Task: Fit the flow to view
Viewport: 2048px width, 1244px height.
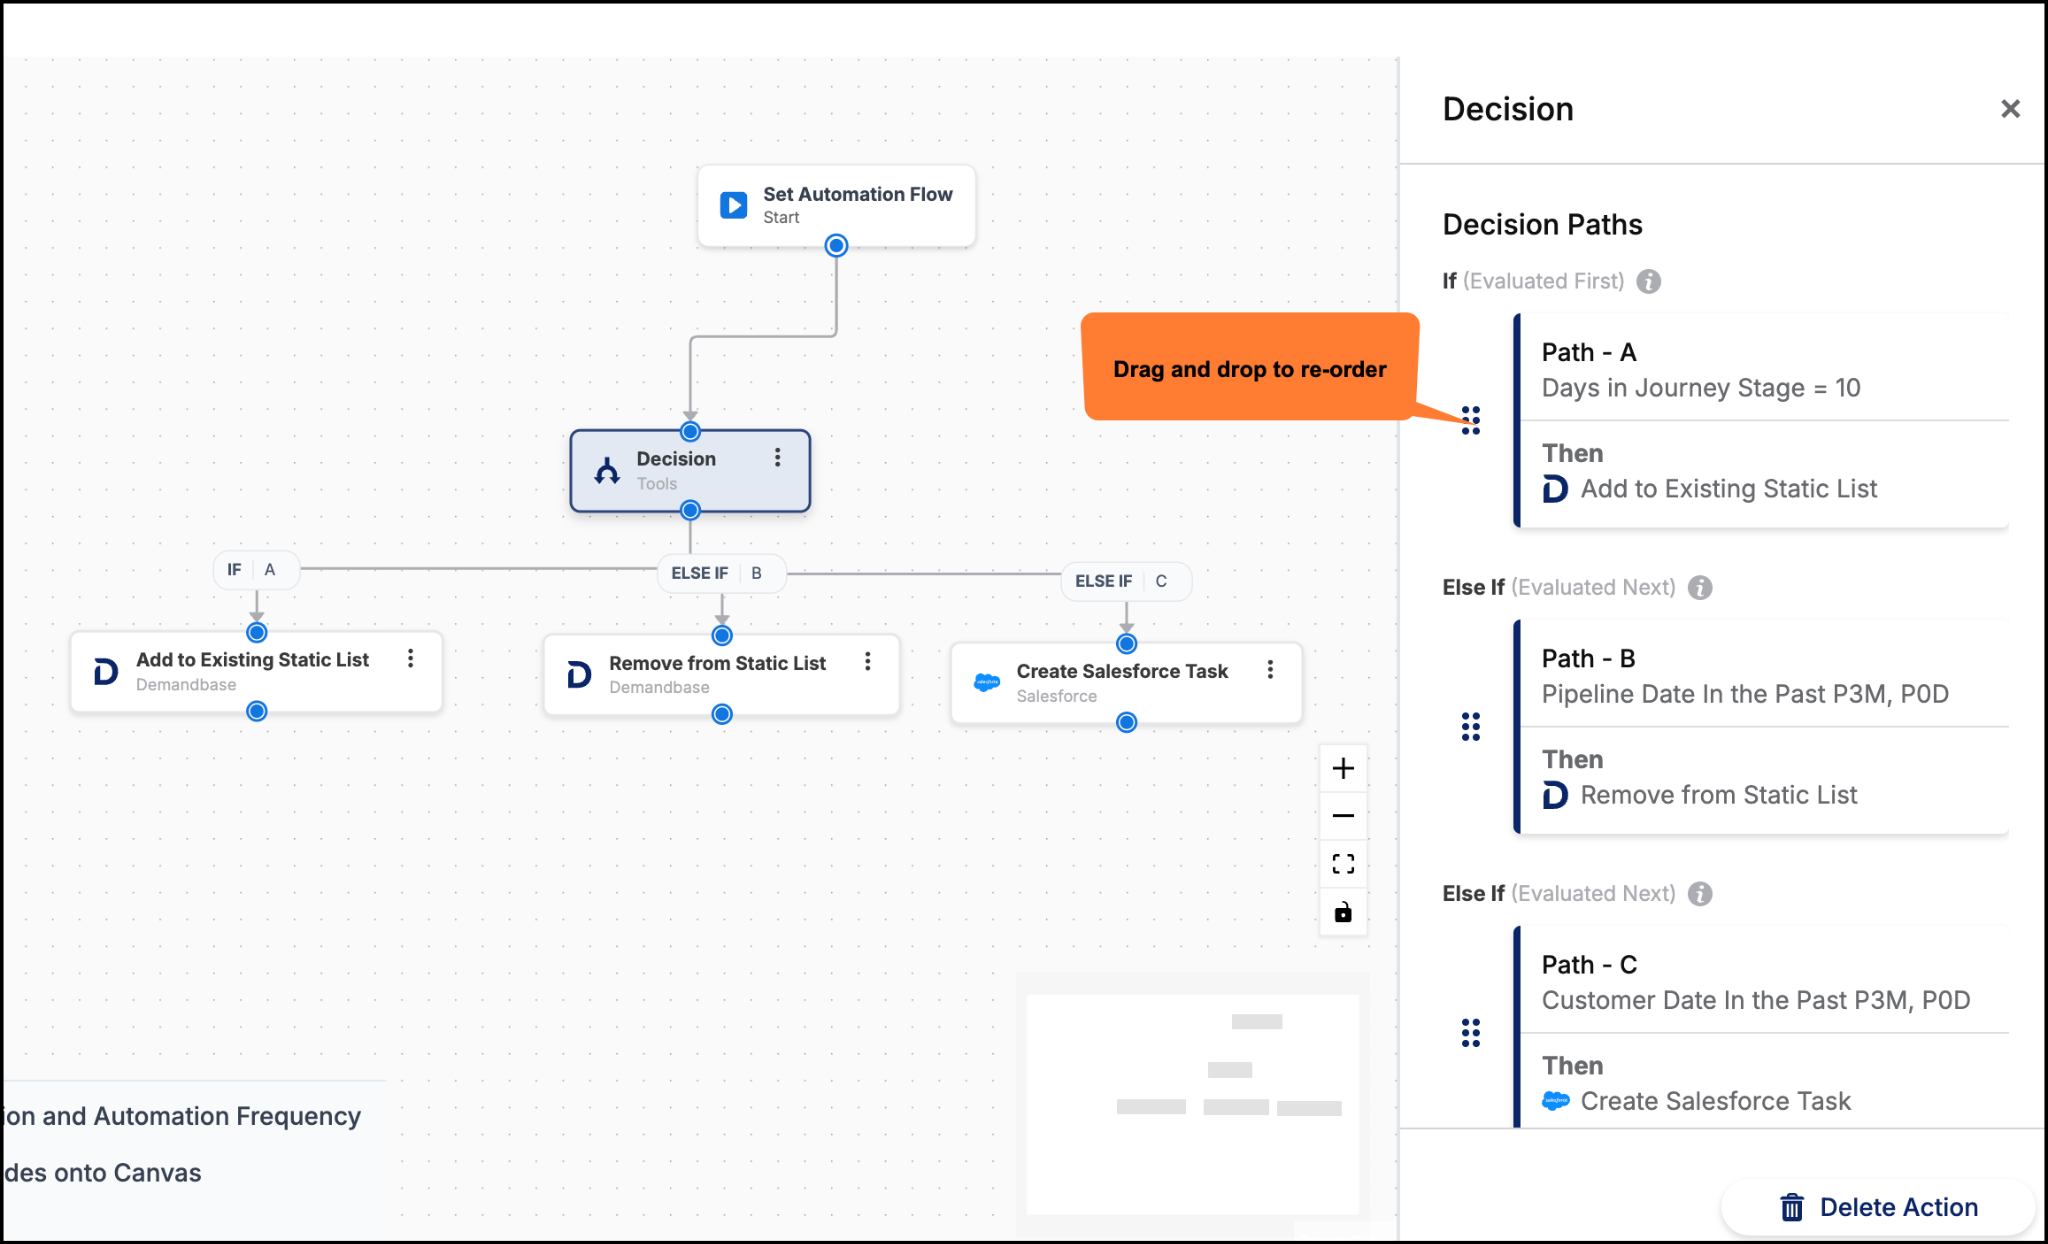Action: (x=1343, y=864)
